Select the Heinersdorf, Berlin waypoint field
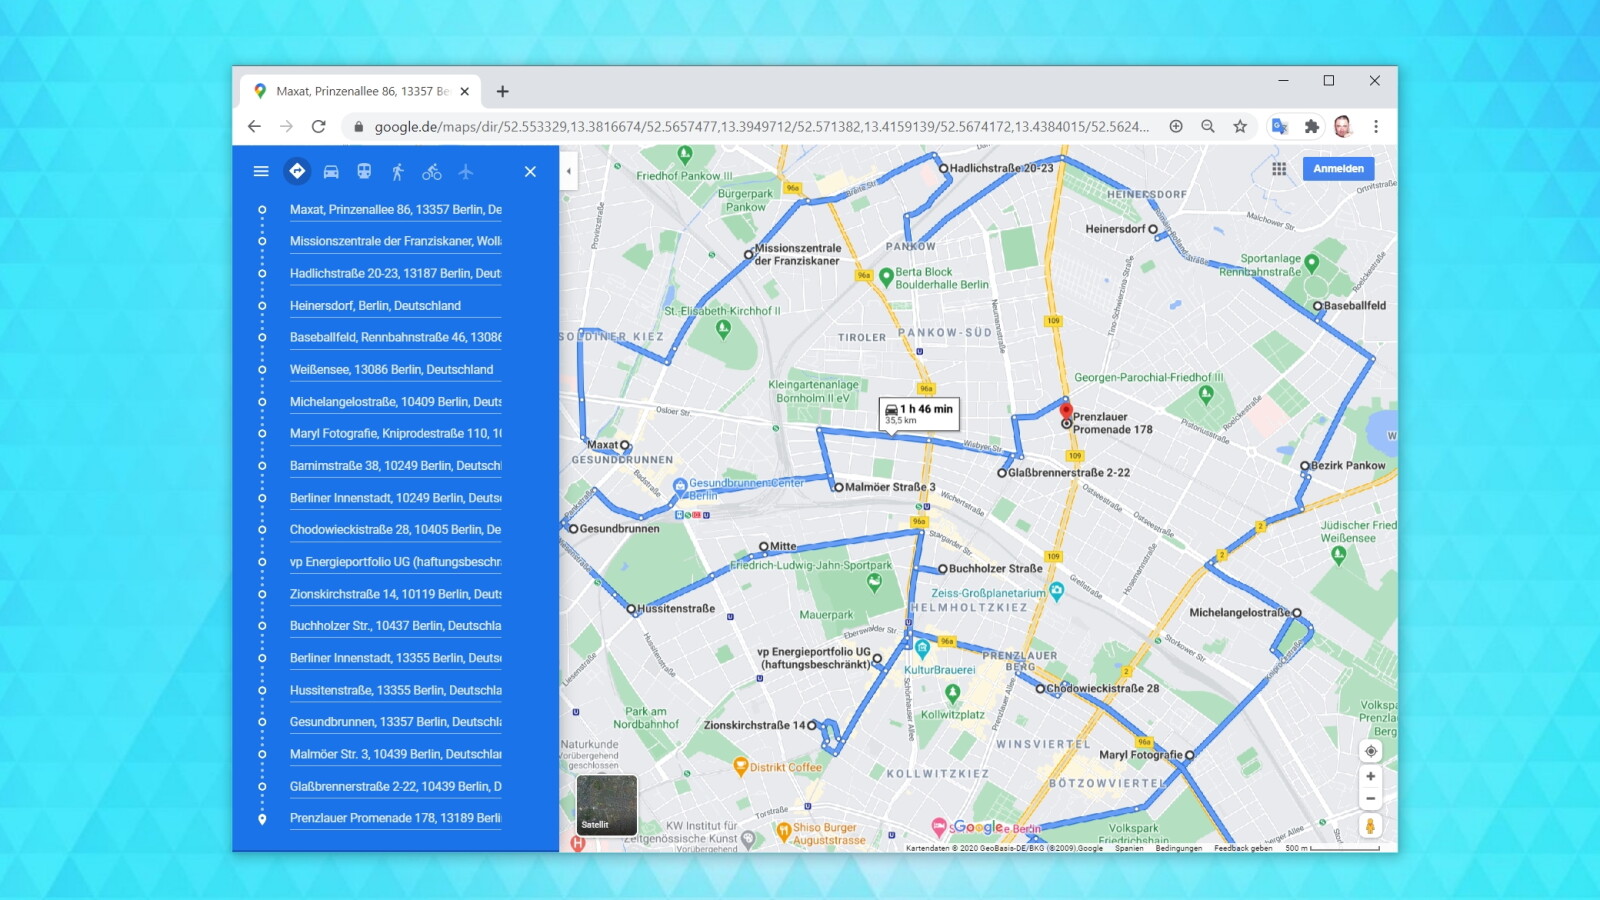1600x900 pixels. 395,305
